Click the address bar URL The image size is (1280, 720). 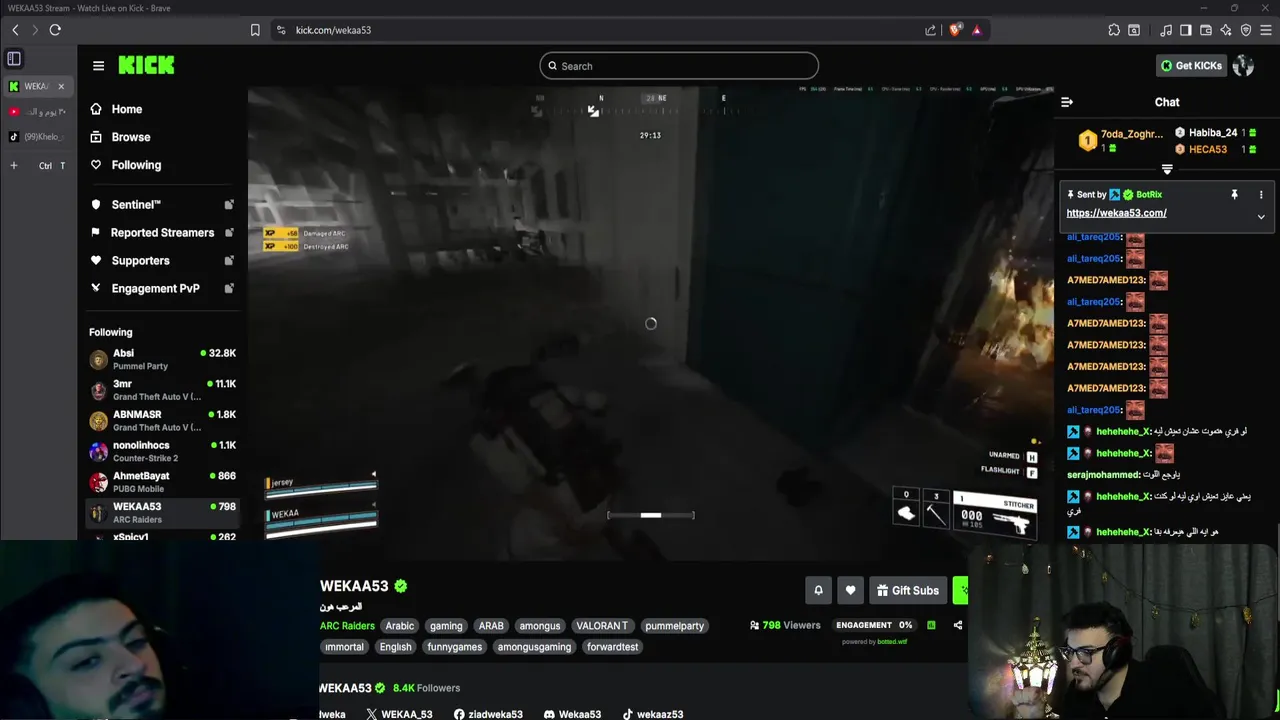333,30
